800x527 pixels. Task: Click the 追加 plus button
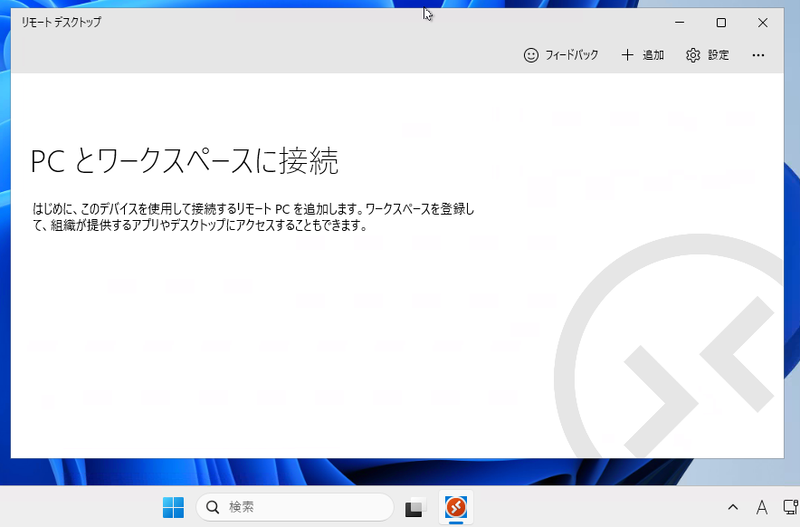pos(642,55)
